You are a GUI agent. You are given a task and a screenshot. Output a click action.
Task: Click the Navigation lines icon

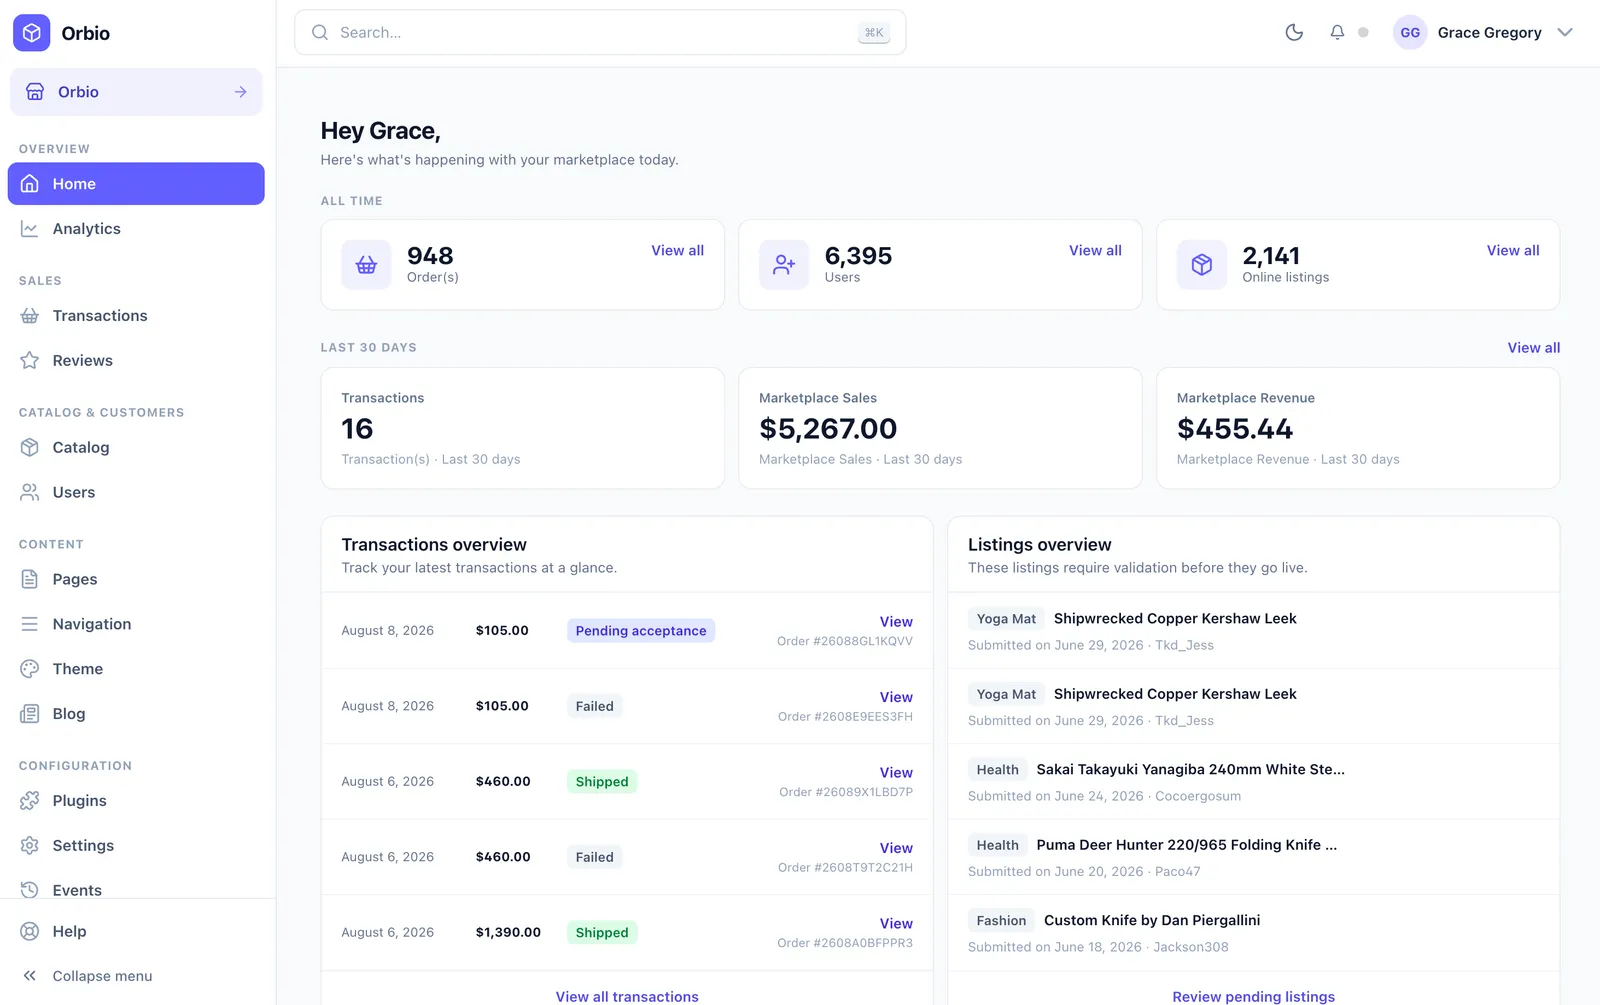pos(30,624)
